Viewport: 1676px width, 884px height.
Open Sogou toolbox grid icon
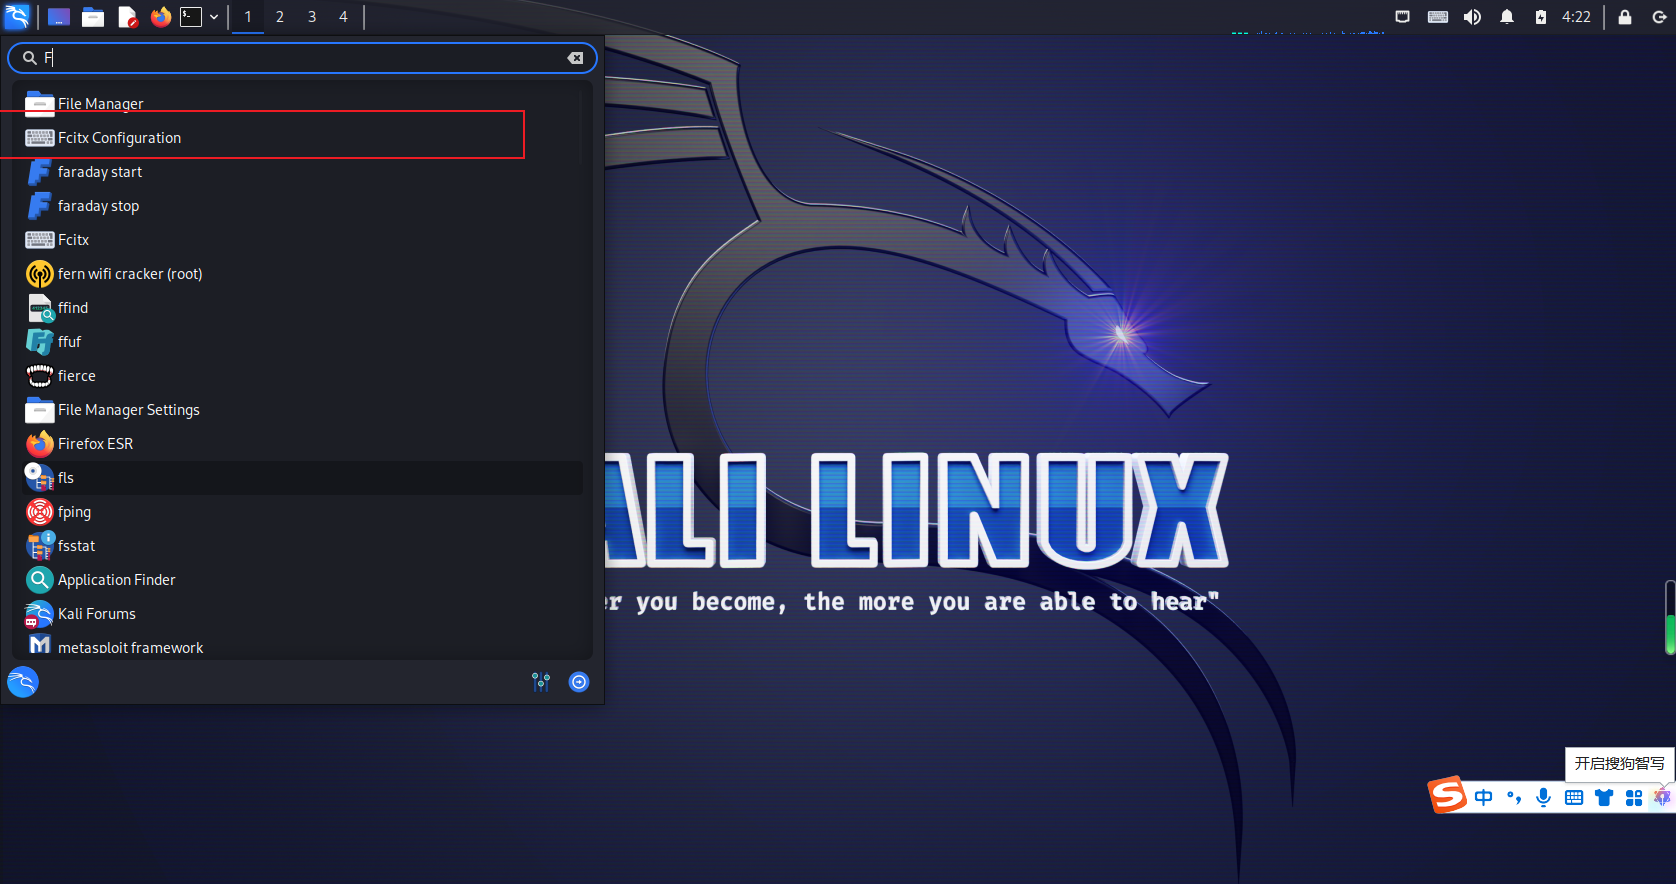click(1634, 797)
